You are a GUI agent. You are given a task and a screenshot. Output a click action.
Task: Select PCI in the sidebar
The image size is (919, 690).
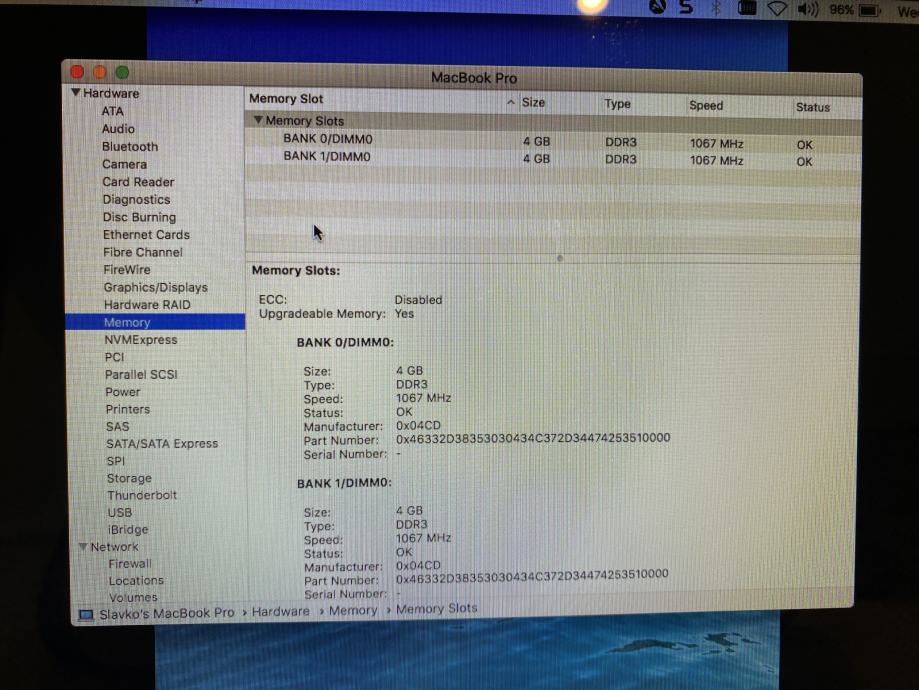[114, 357]
